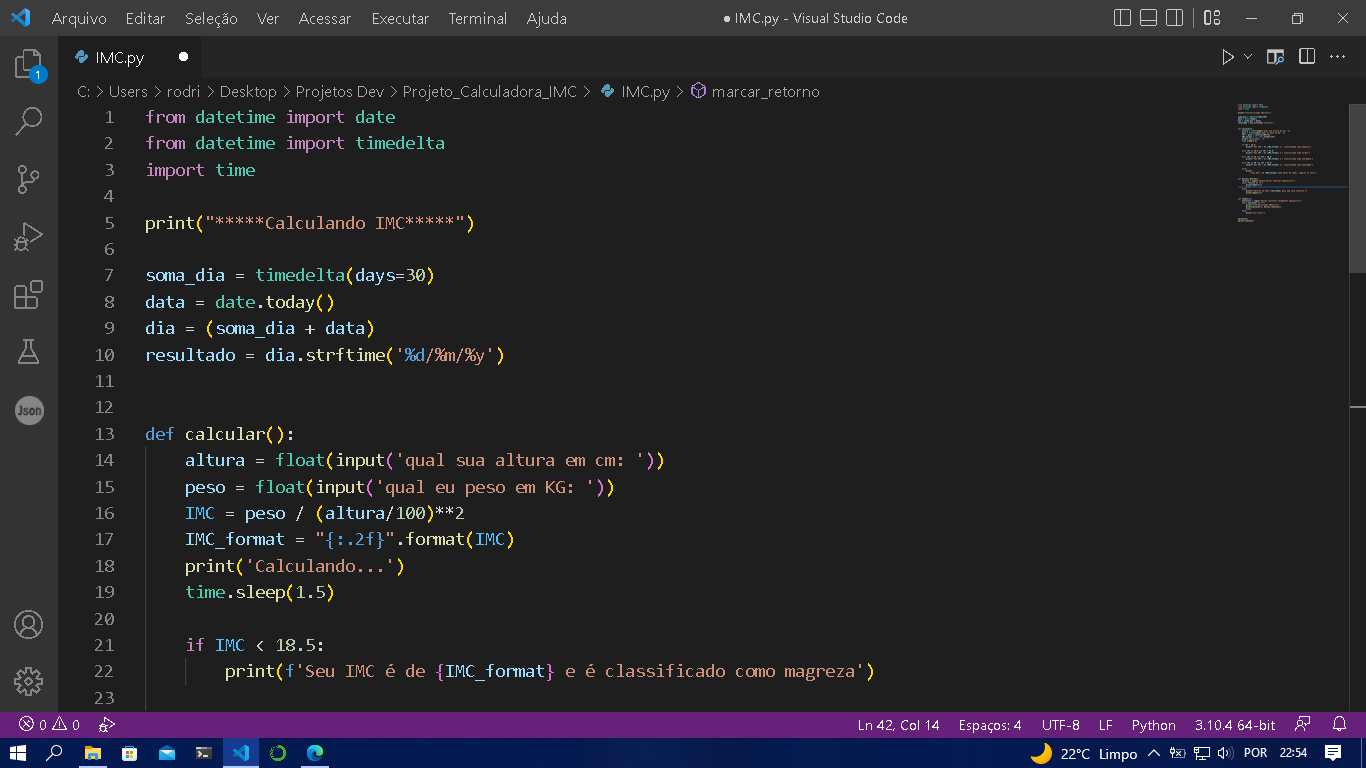This screenshot has height=768, width=1366.
Task: Split the editor to the right
Action: (x=1307, y=57)
